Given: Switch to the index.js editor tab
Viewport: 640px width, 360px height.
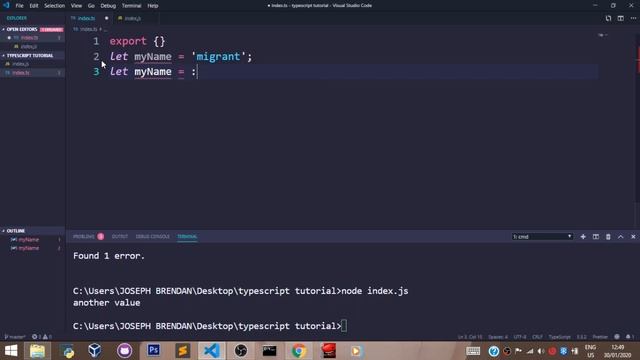Looking at the screenshot, I should [x=132, y=18].
